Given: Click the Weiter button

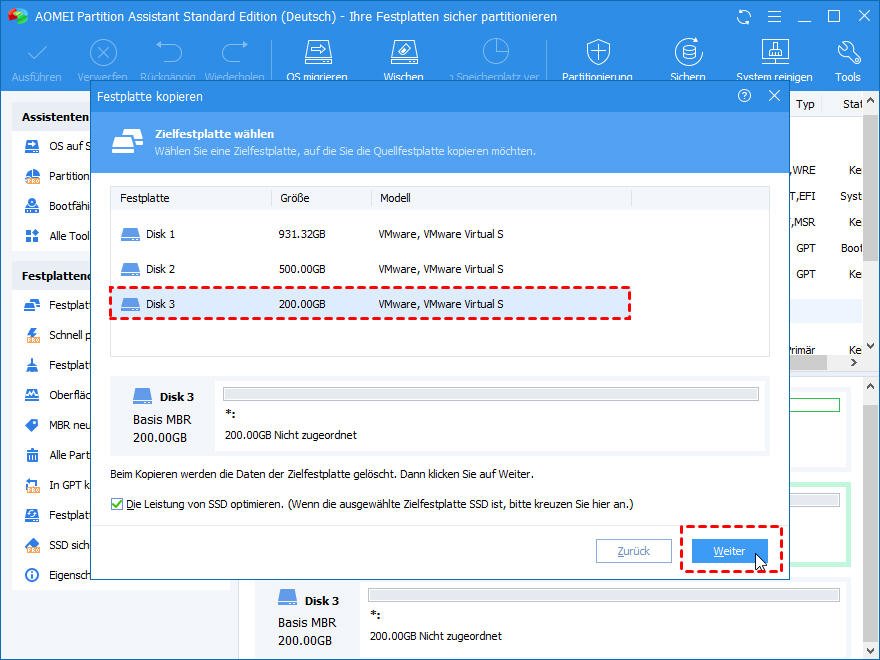Looking at the screenshot, I should click(x=729, y=551).
